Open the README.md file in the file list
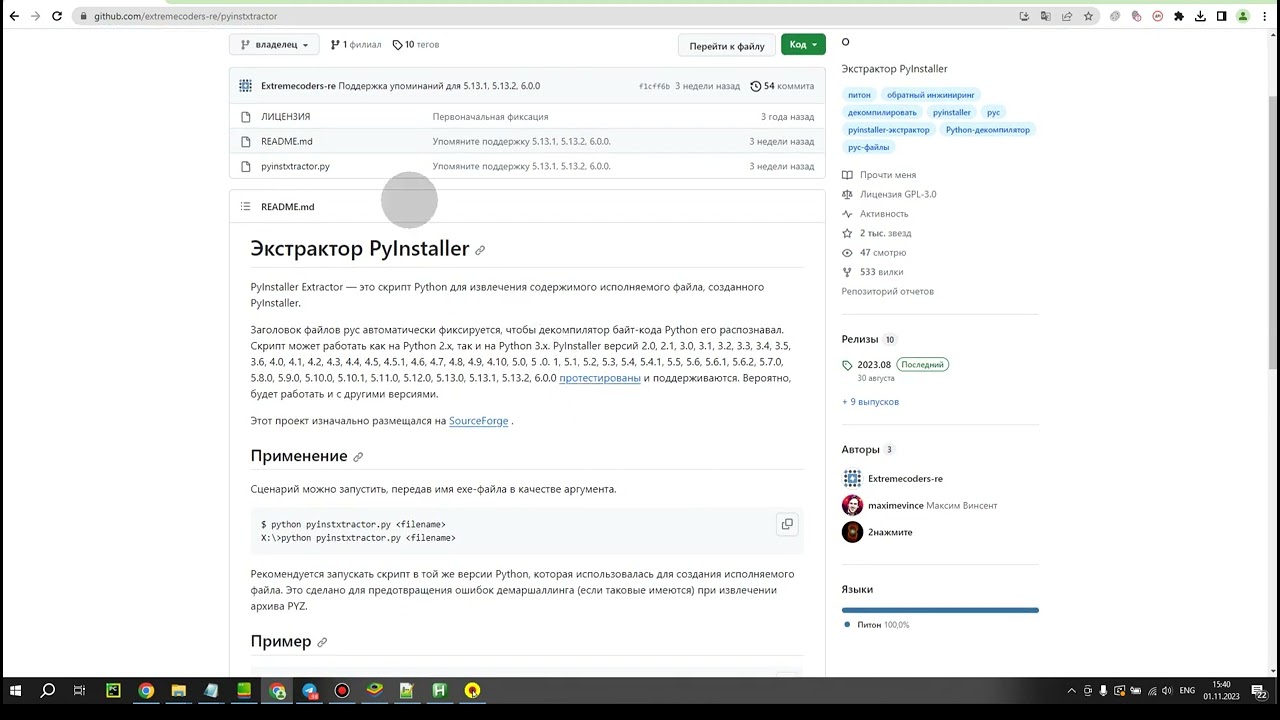1280x720 pixels. click(x=286, y=142)
